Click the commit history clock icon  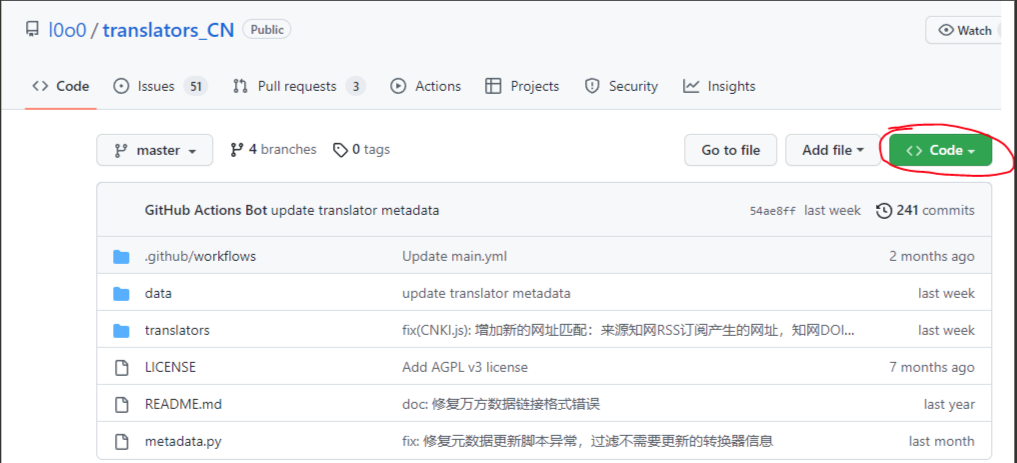[x=884, y=210]
